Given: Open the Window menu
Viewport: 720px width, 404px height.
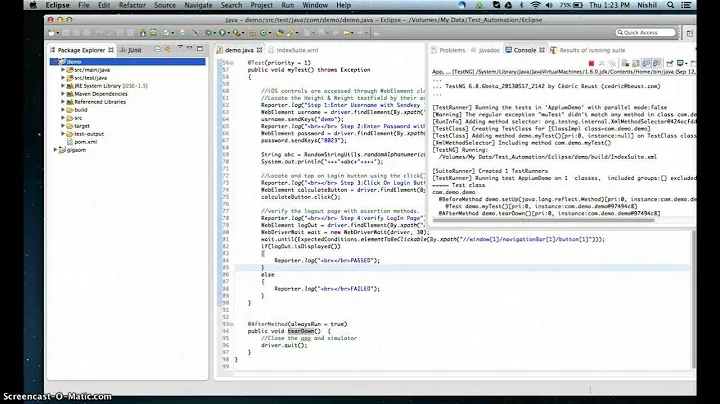Looking at the screenshot, I should [x=315, y=5].
